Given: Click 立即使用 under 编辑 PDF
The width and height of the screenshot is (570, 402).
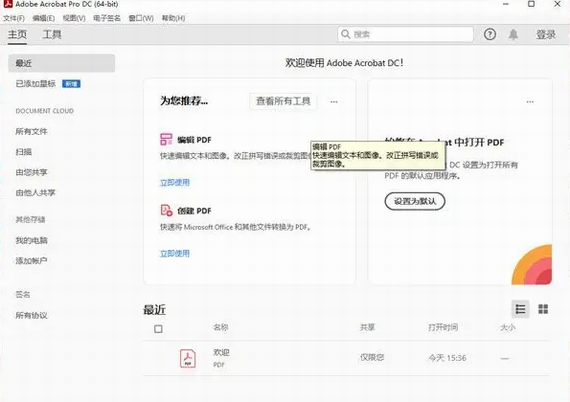Looking at the screenshot, I should (175, 182).
